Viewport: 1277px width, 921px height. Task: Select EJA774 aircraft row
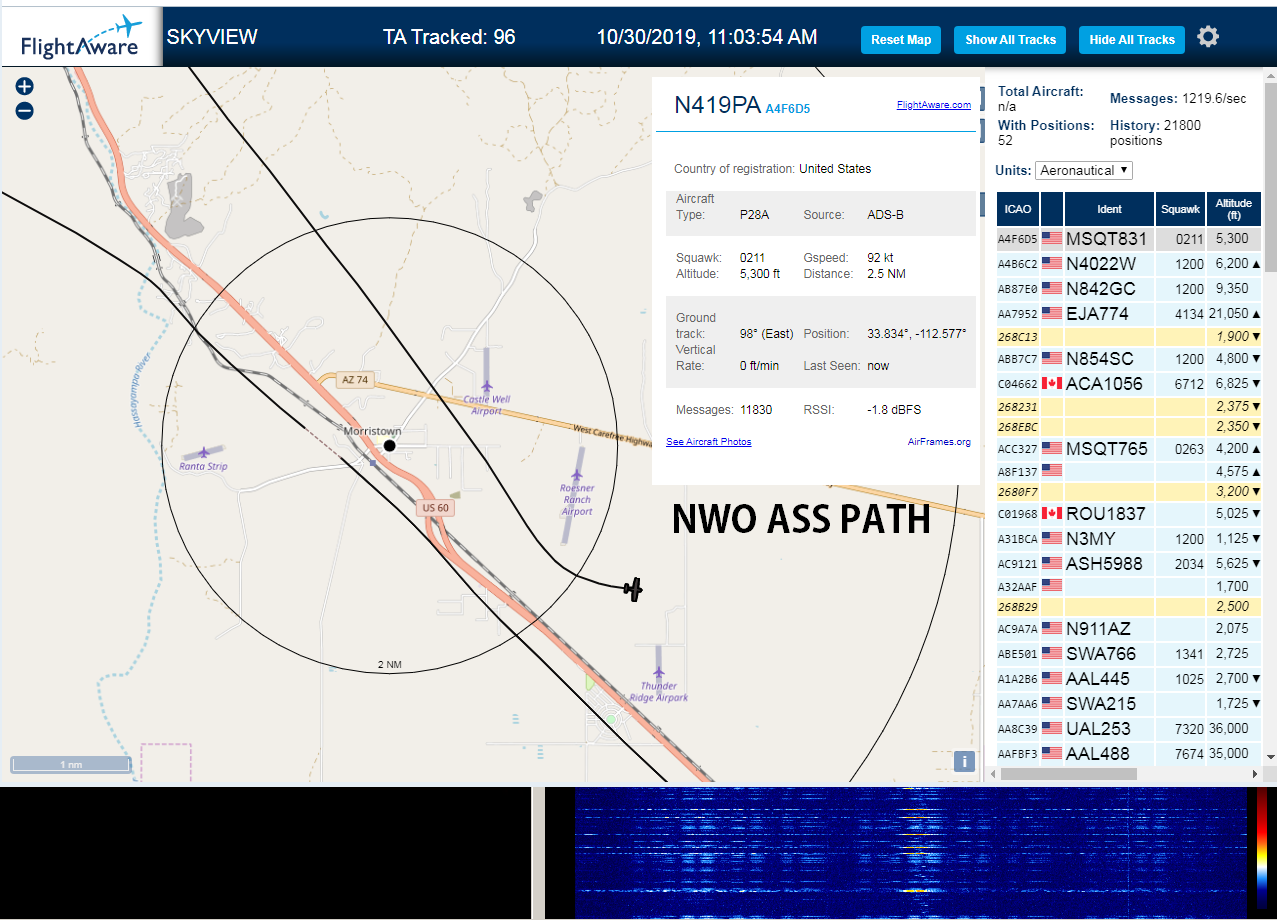coord(1129,314)
